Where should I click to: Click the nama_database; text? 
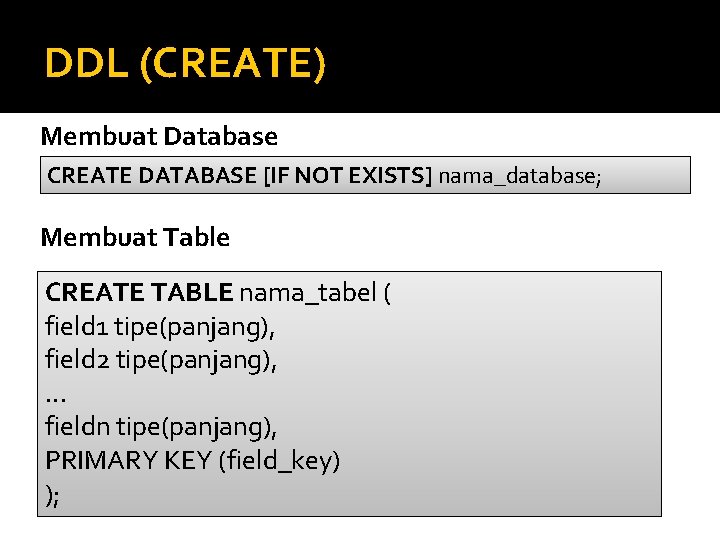[519, 177]
